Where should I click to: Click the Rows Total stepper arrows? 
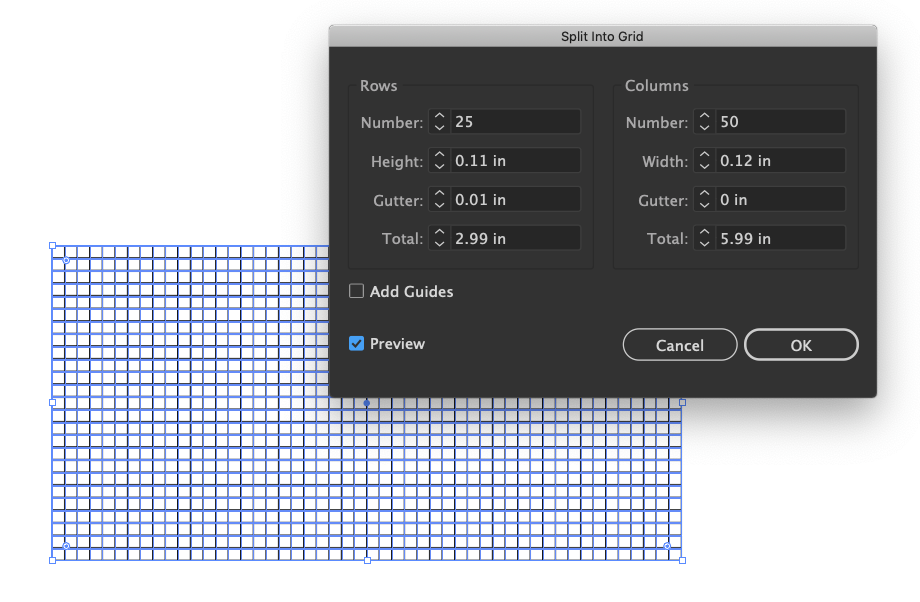click(439, 239)
